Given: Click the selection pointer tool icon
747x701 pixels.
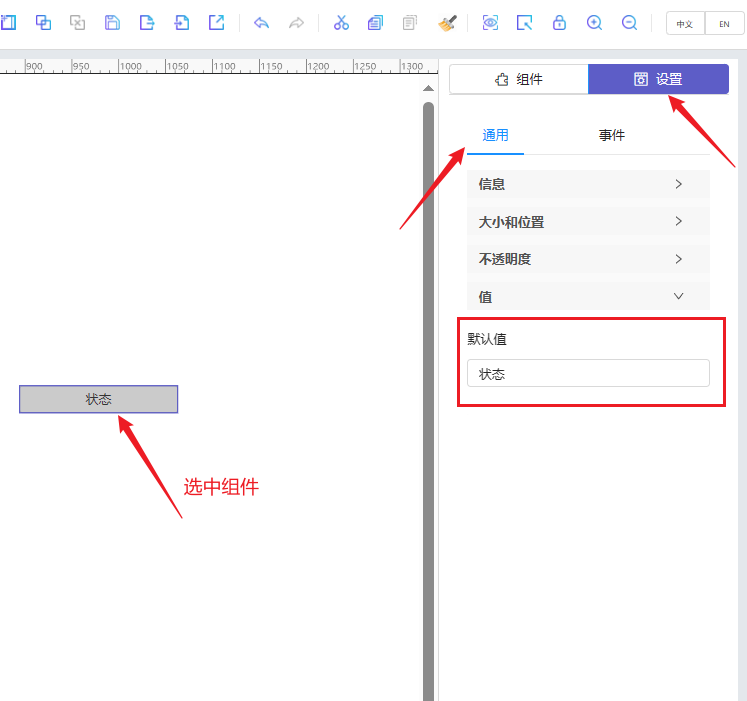Looking at the screenshot, I should (x=525, y=22).
